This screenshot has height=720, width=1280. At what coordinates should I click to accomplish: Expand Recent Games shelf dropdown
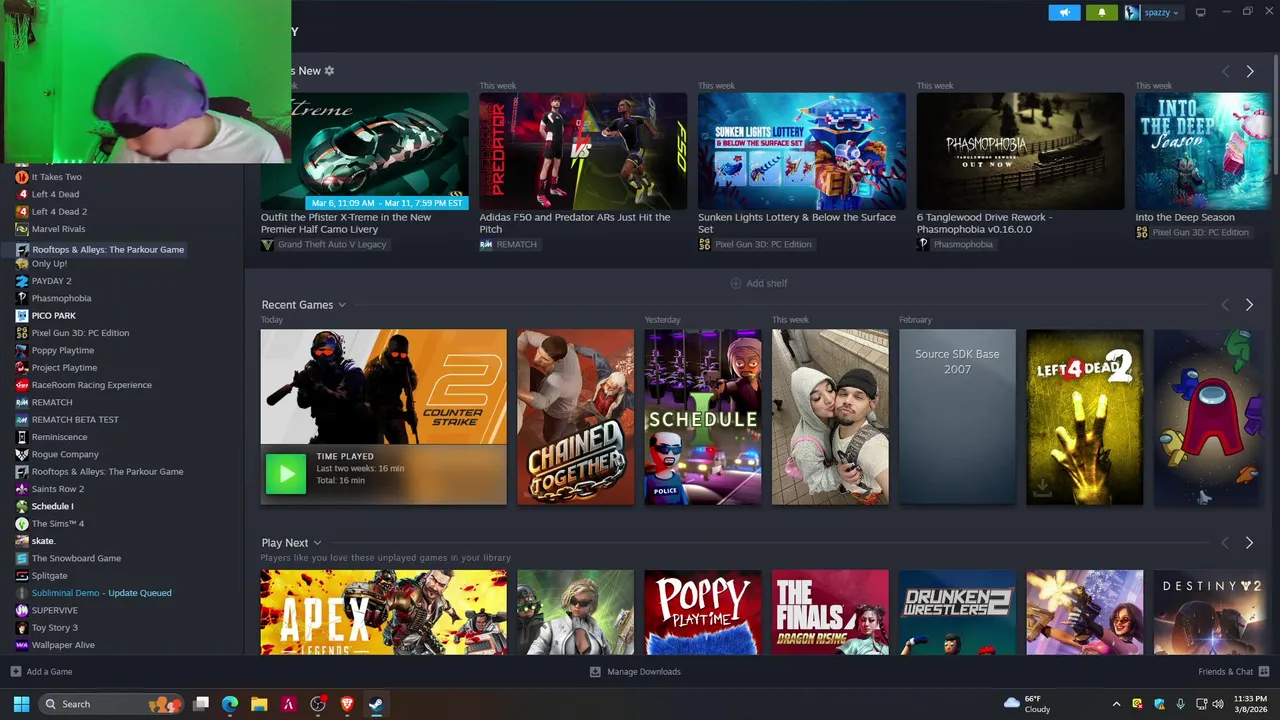(x=342, y=305)
